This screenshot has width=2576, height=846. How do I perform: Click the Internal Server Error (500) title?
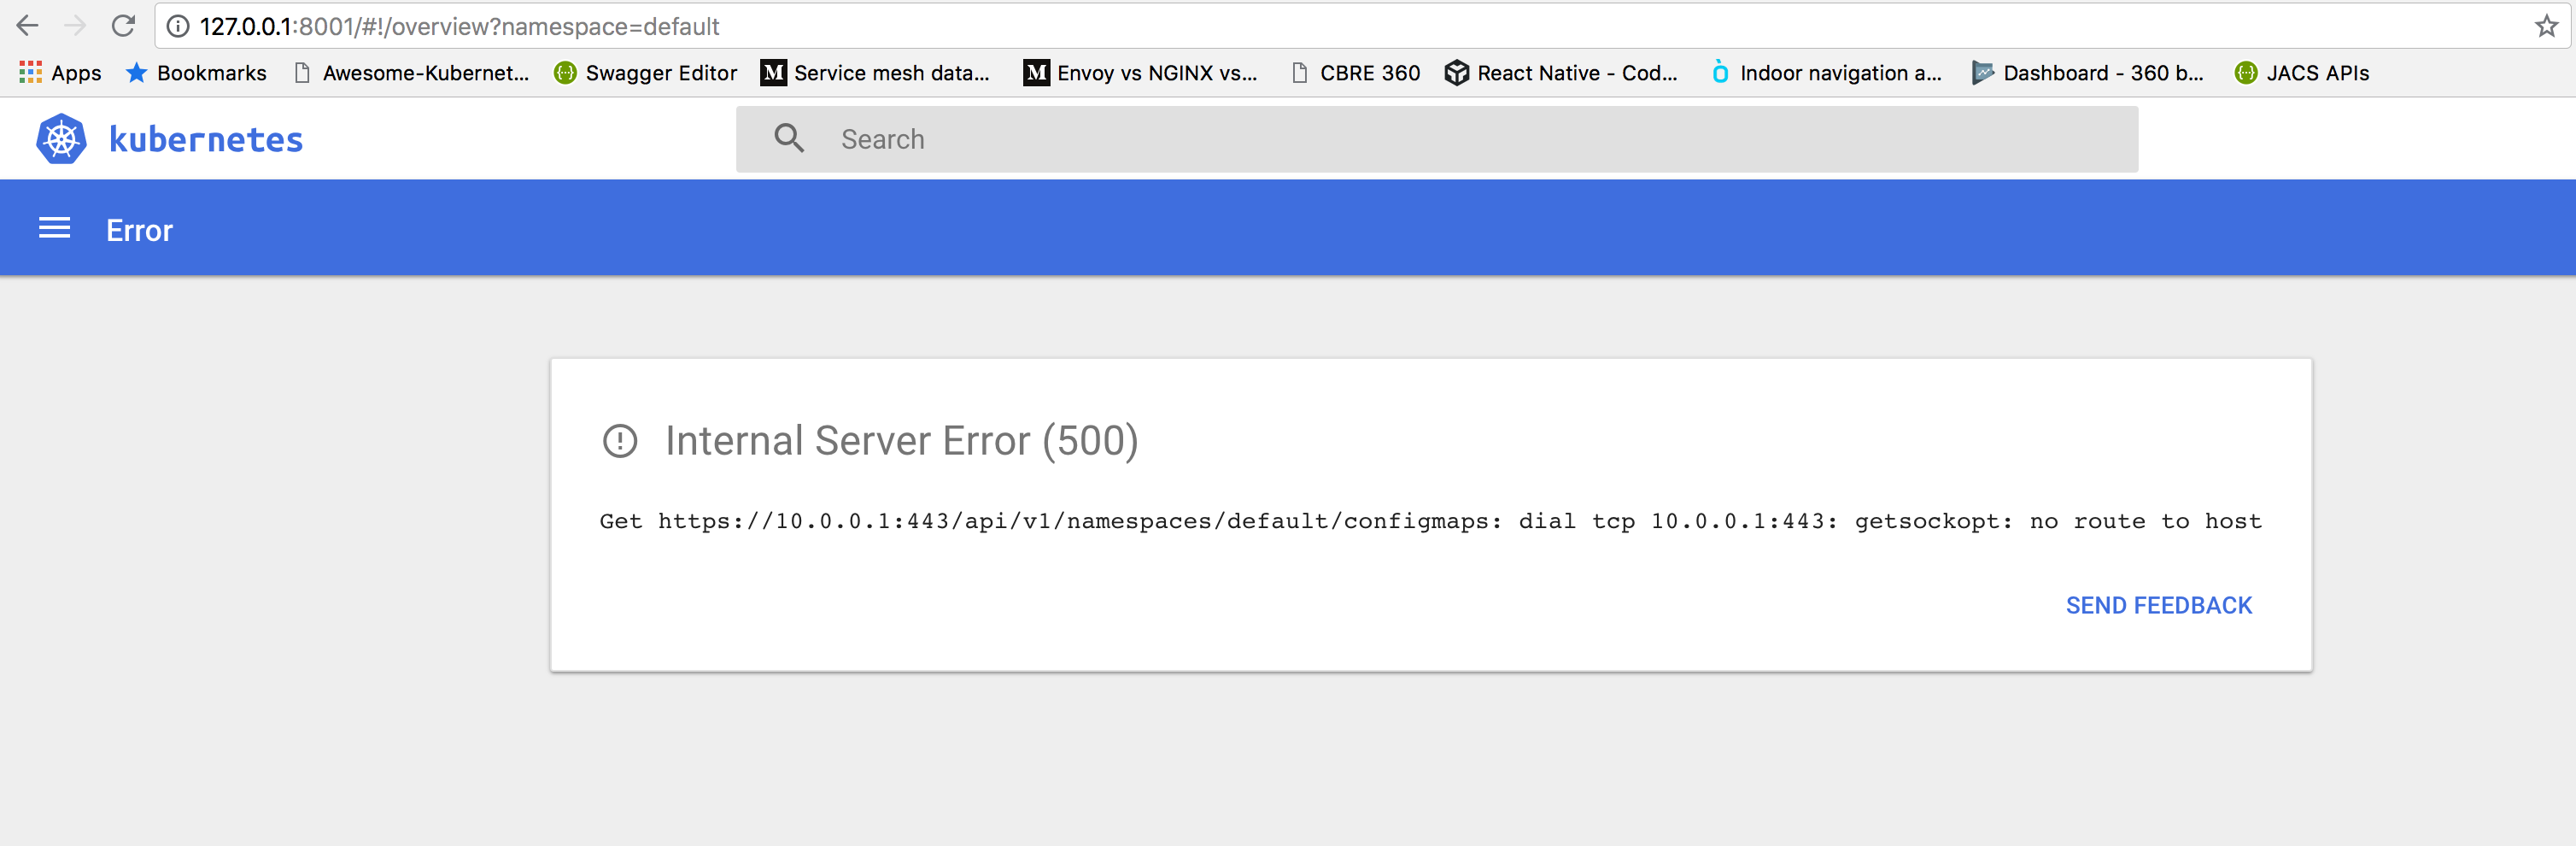[902, 441]
